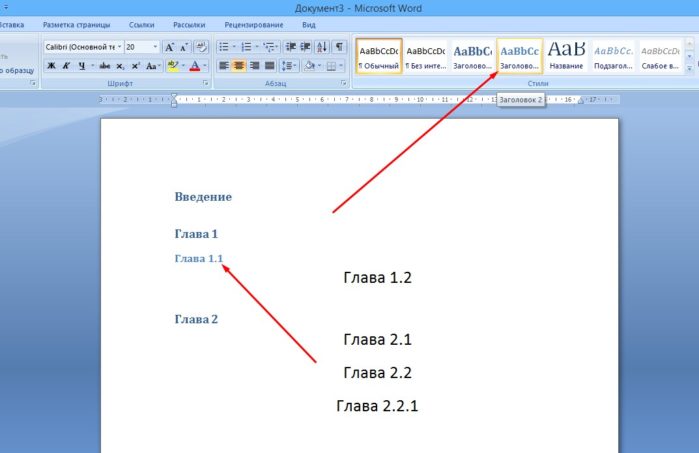Open the Шрифт dialog launcher
Viewport: 699px width, 453px height.
point(206,83)
